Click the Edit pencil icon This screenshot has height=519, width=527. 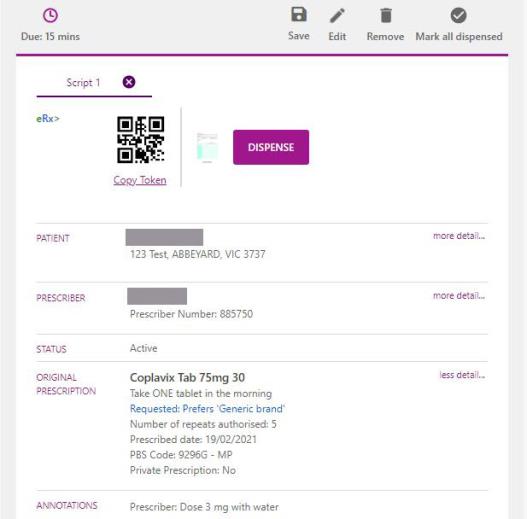337,16
